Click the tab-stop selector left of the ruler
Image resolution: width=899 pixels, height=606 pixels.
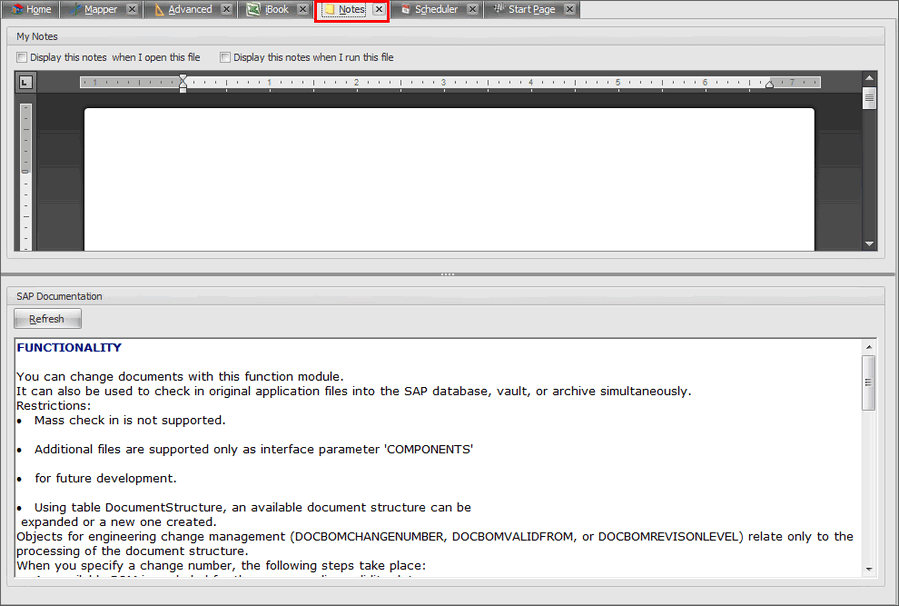tap(24, 82)
